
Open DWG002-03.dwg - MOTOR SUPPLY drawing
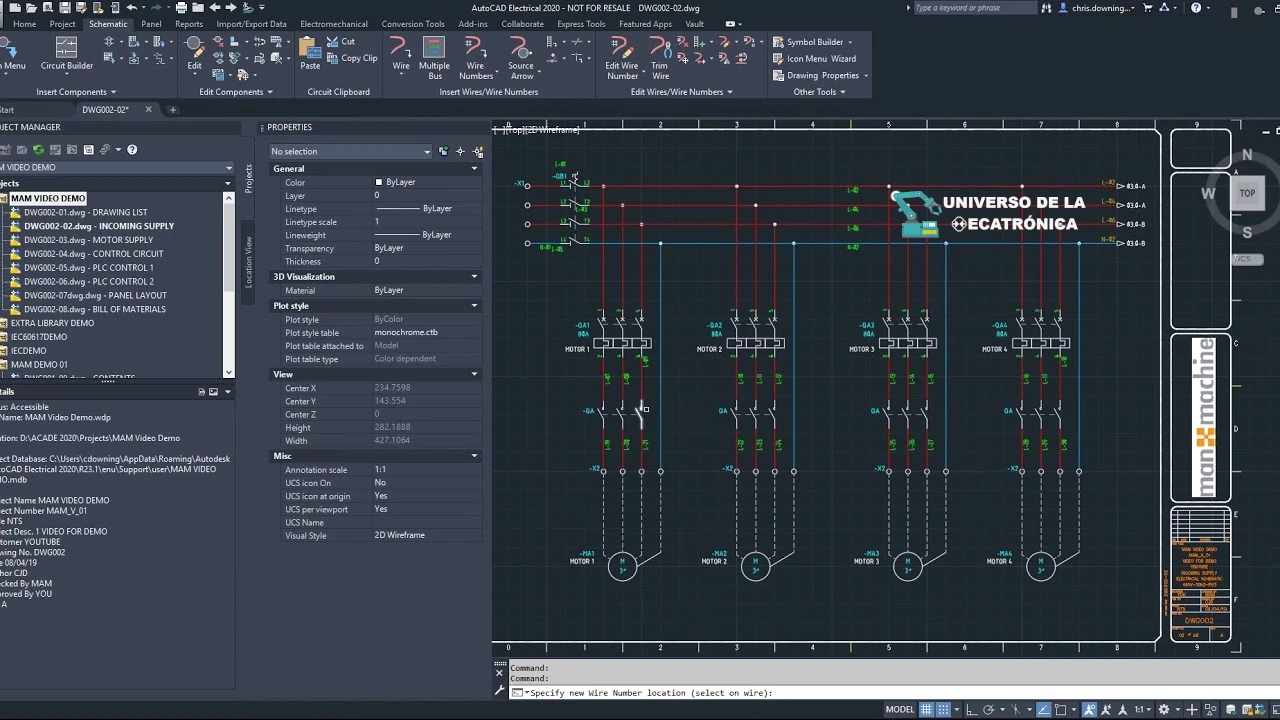coord(88,240)
